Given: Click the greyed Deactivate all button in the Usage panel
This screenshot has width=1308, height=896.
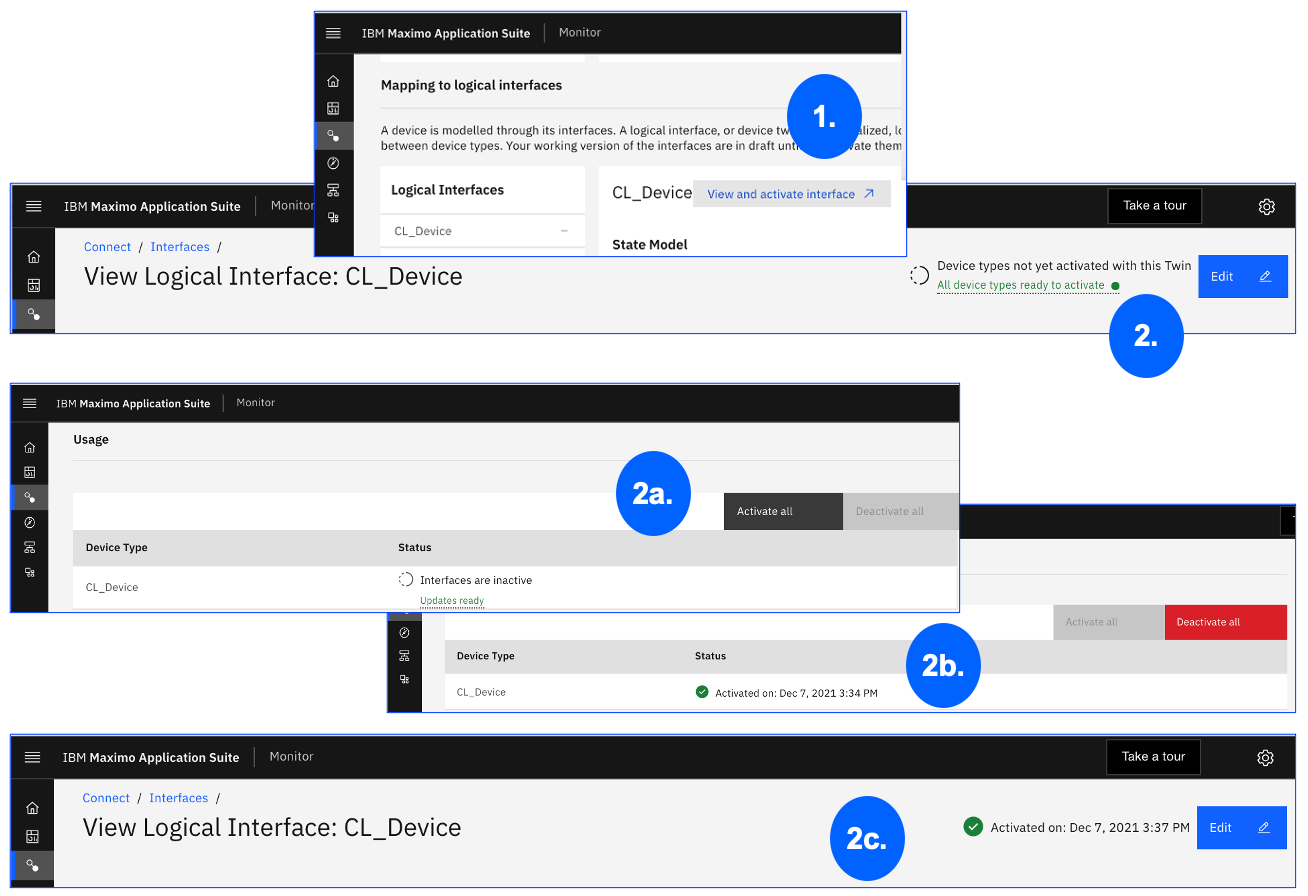Looking at the screenshot, I should [x=900, y=511].
